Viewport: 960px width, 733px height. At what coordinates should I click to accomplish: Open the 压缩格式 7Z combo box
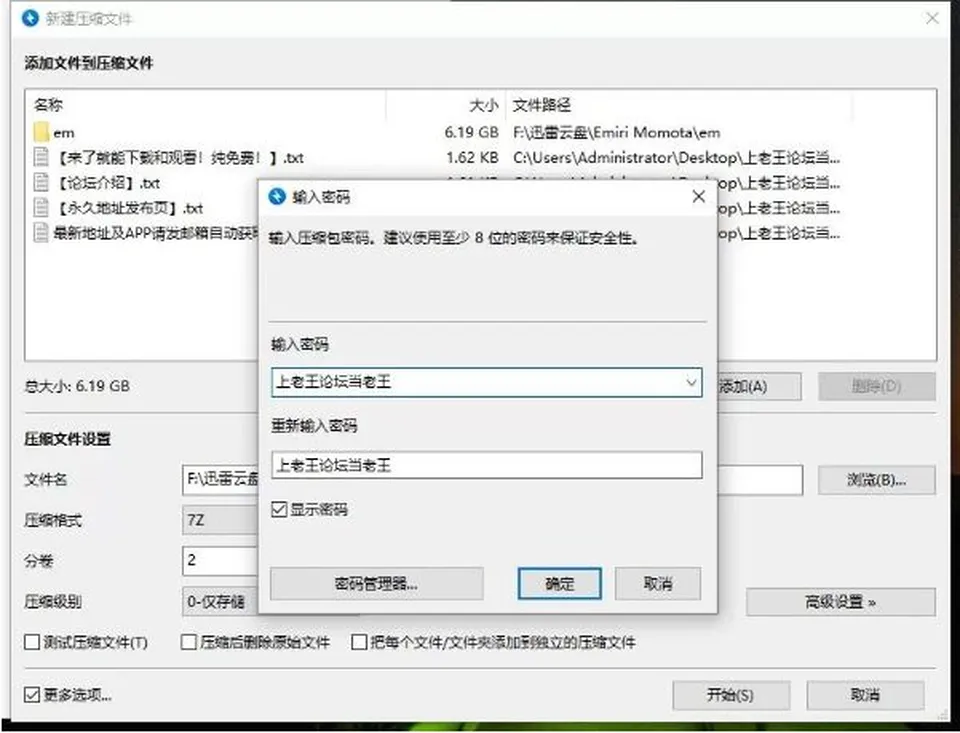coord(220,521)
